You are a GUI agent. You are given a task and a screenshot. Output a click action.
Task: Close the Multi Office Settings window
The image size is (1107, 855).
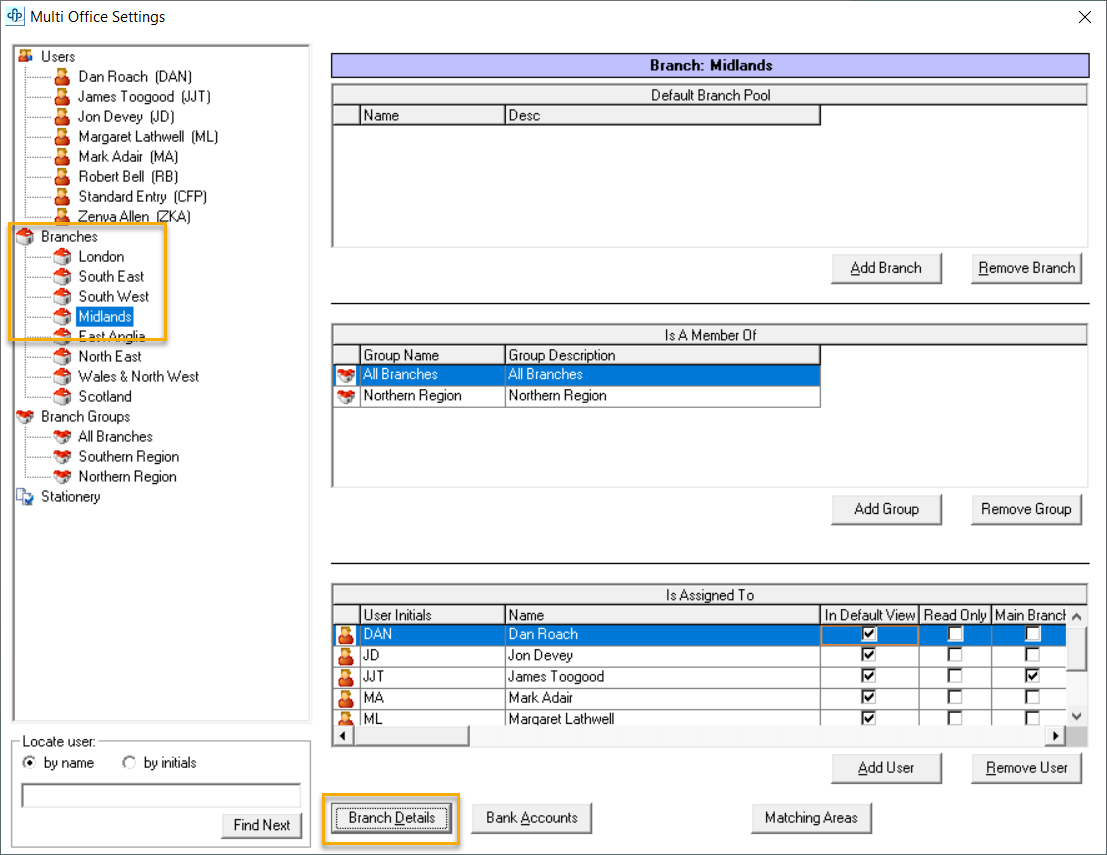1085,17
